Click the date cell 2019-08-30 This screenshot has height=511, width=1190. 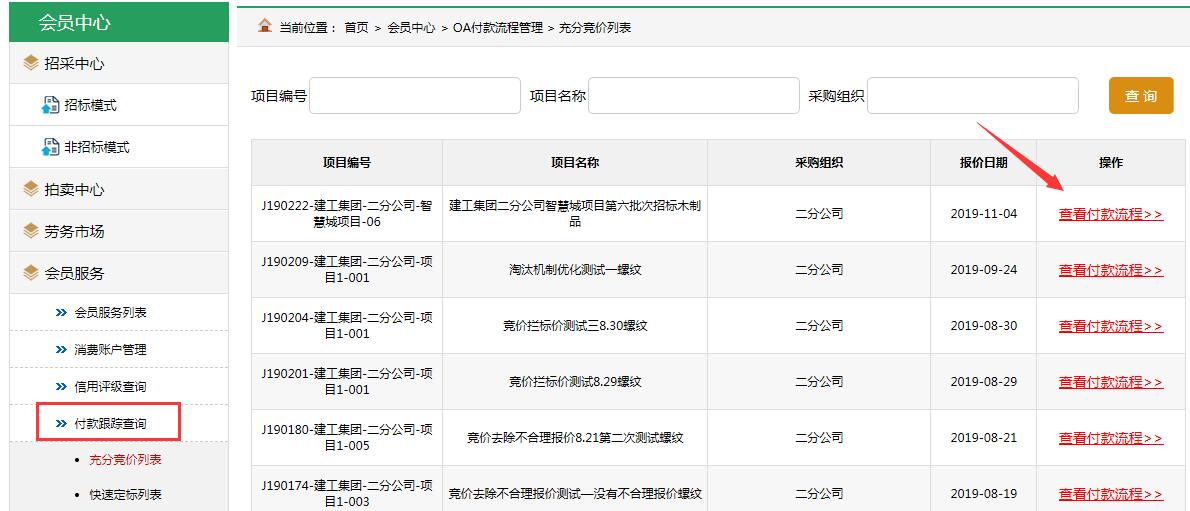(984, 326)
